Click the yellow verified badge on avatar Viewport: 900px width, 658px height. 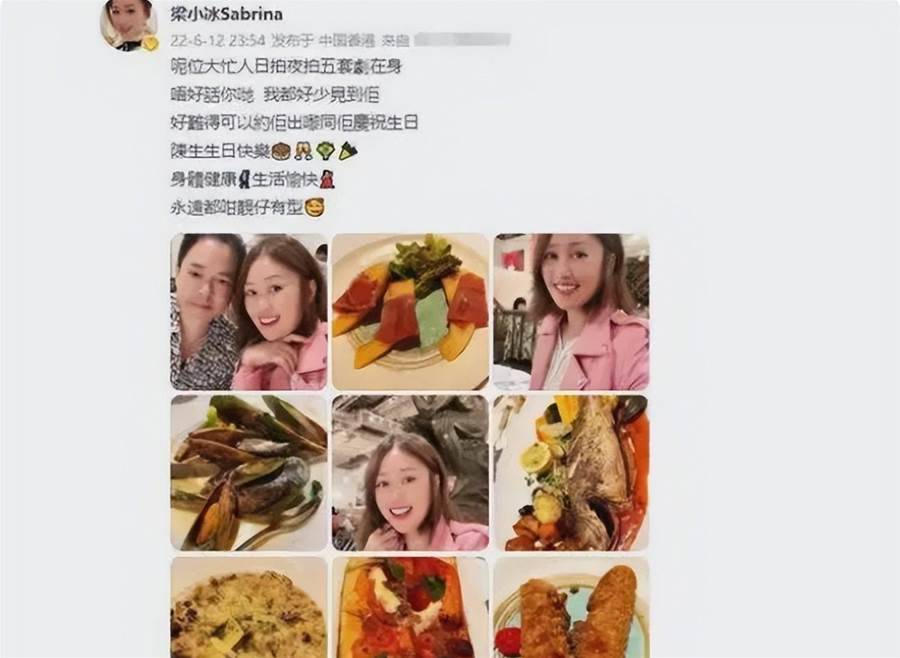click(150, 43)
